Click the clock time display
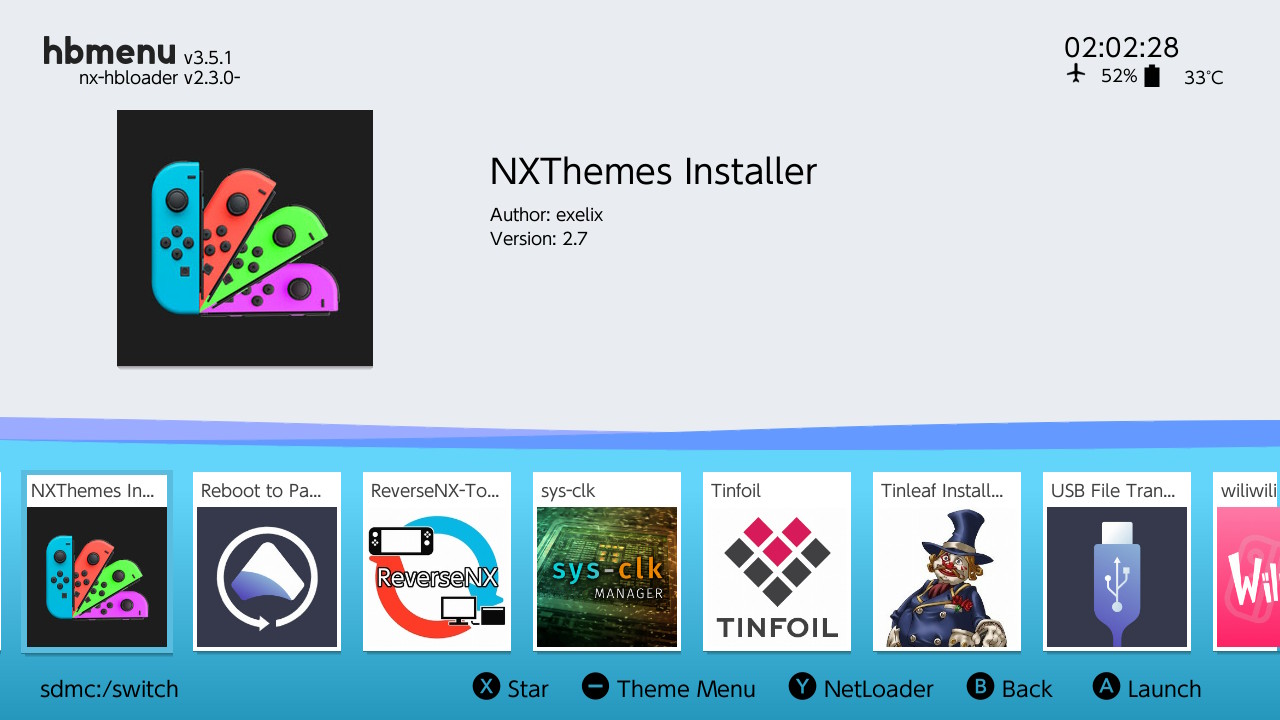The height and width of the screenshot is (720, 1280). point(1121,47)
